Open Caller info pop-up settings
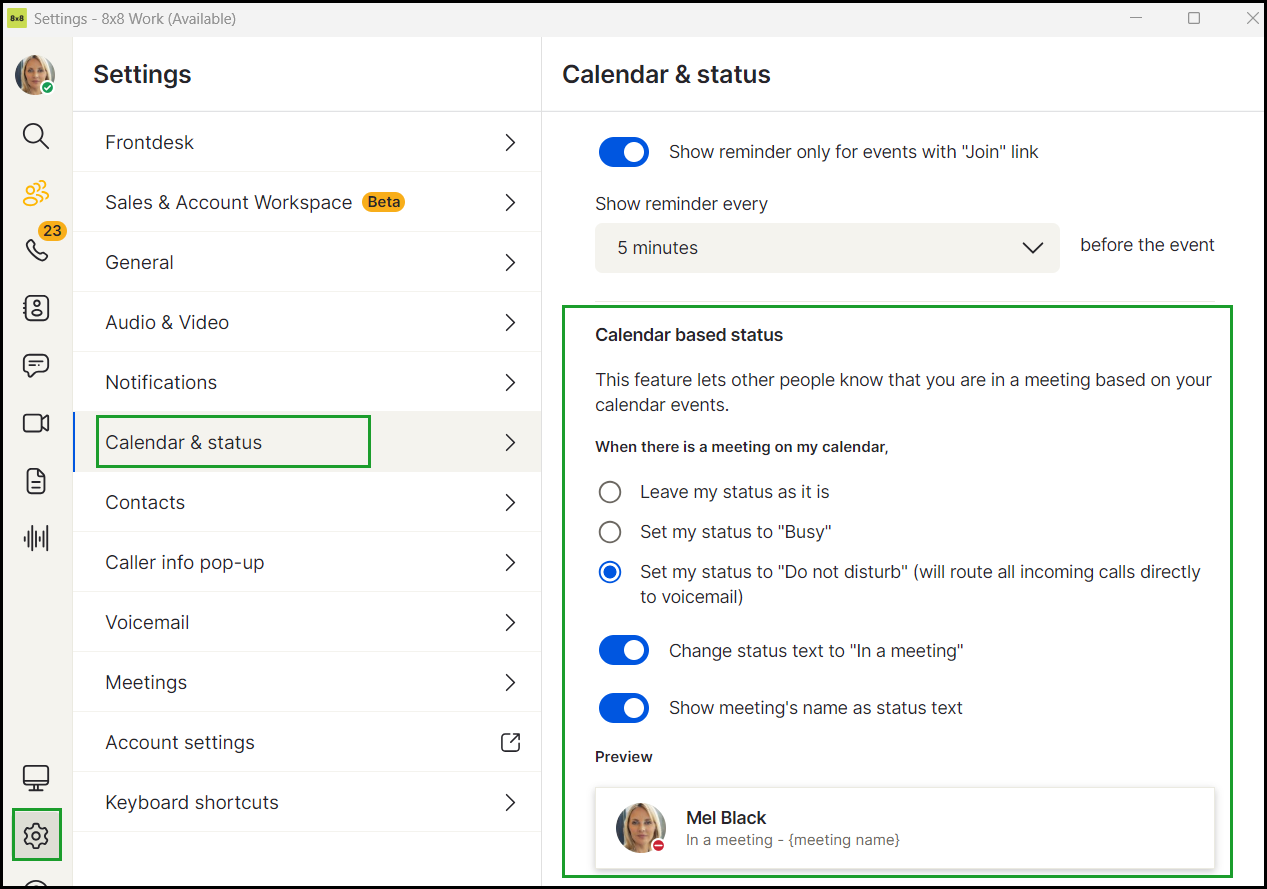 click(307, 562)
